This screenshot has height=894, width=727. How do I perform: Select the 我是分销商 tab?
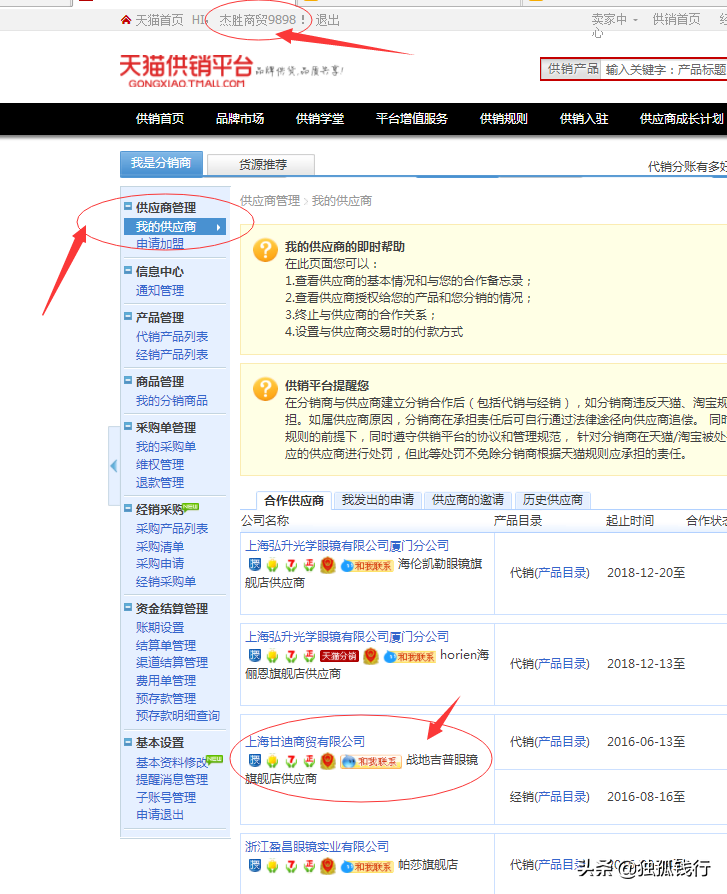coord(161,164)
